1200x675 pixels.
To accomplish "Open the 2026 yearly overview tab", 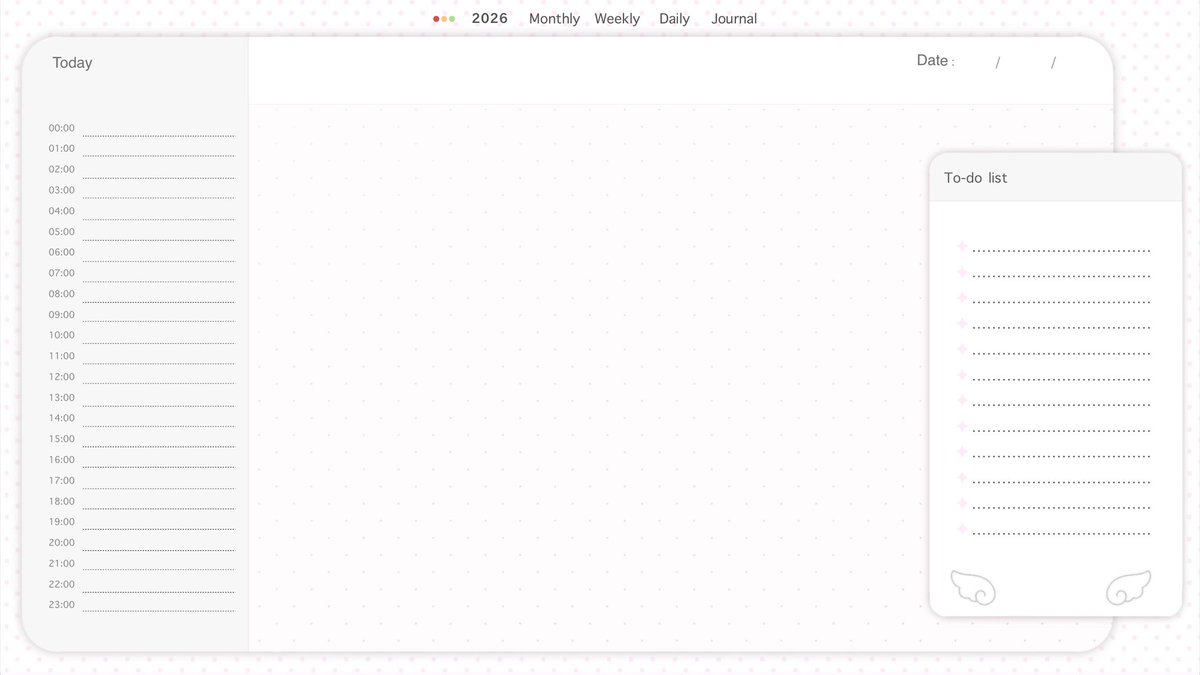I will point(490,19).
